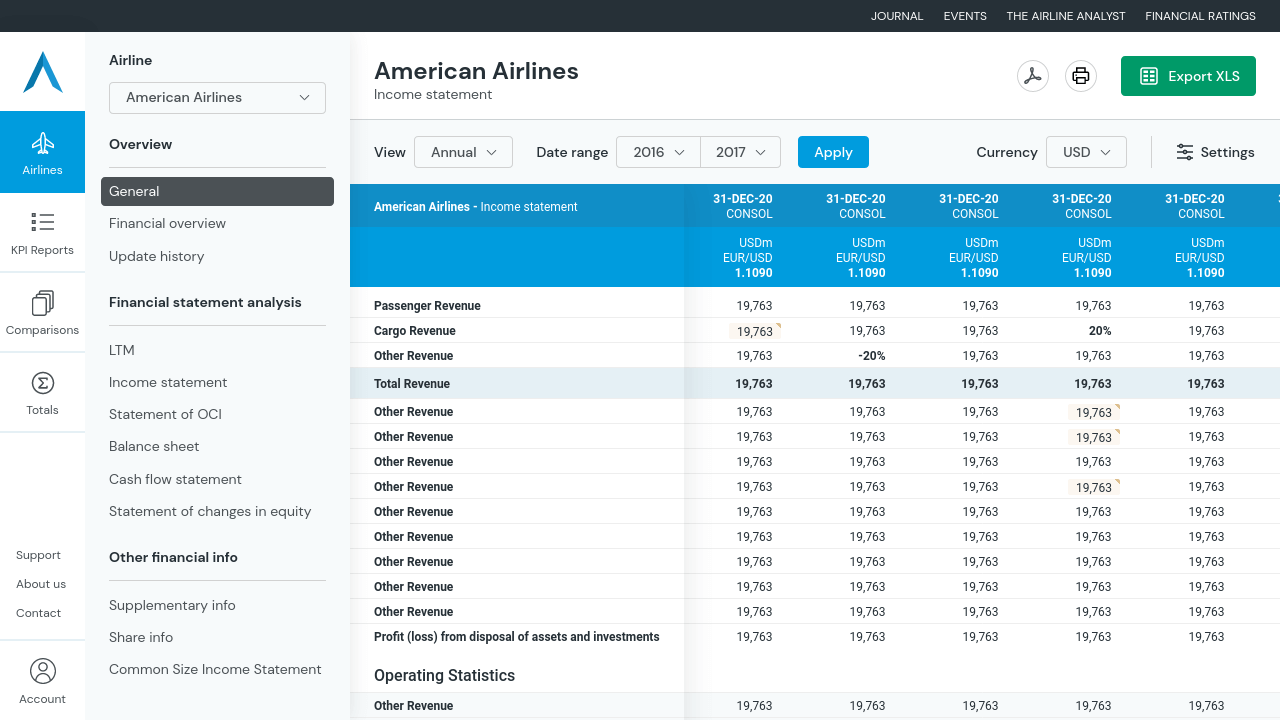Screen dimensions: 1280x720
Task: Export the statement as PDF
Action: (x=1032, y=76)
